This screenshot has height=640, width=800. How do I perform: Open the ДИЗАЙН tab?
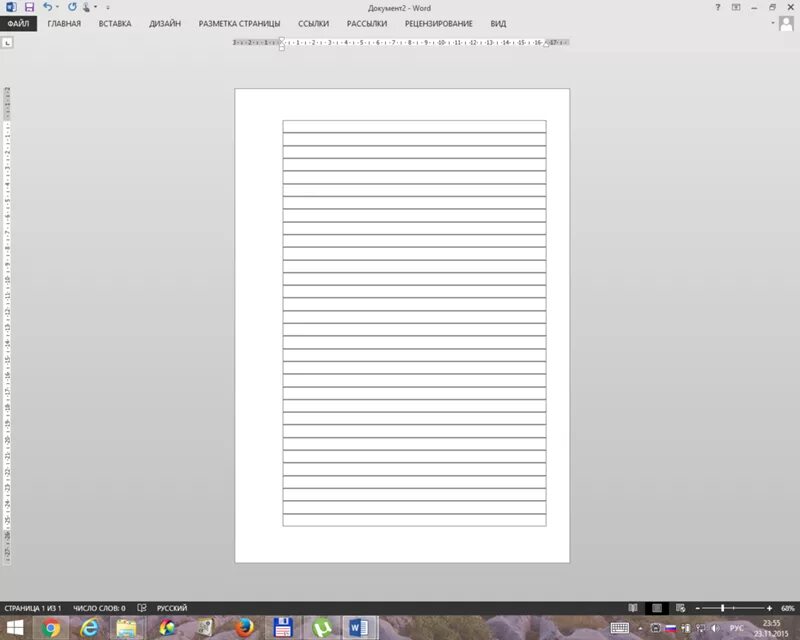pyautogui.click(x=165, y=23)
